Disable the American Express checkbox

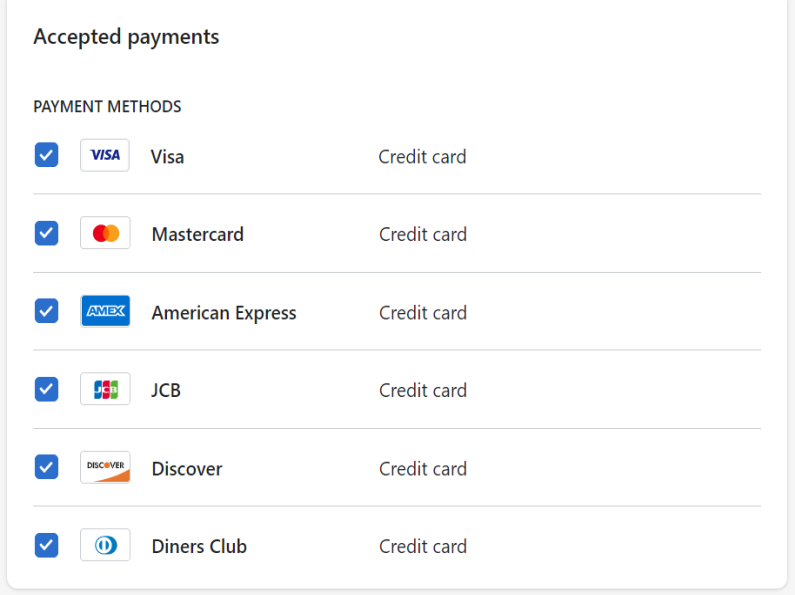(x=46, y=311)
